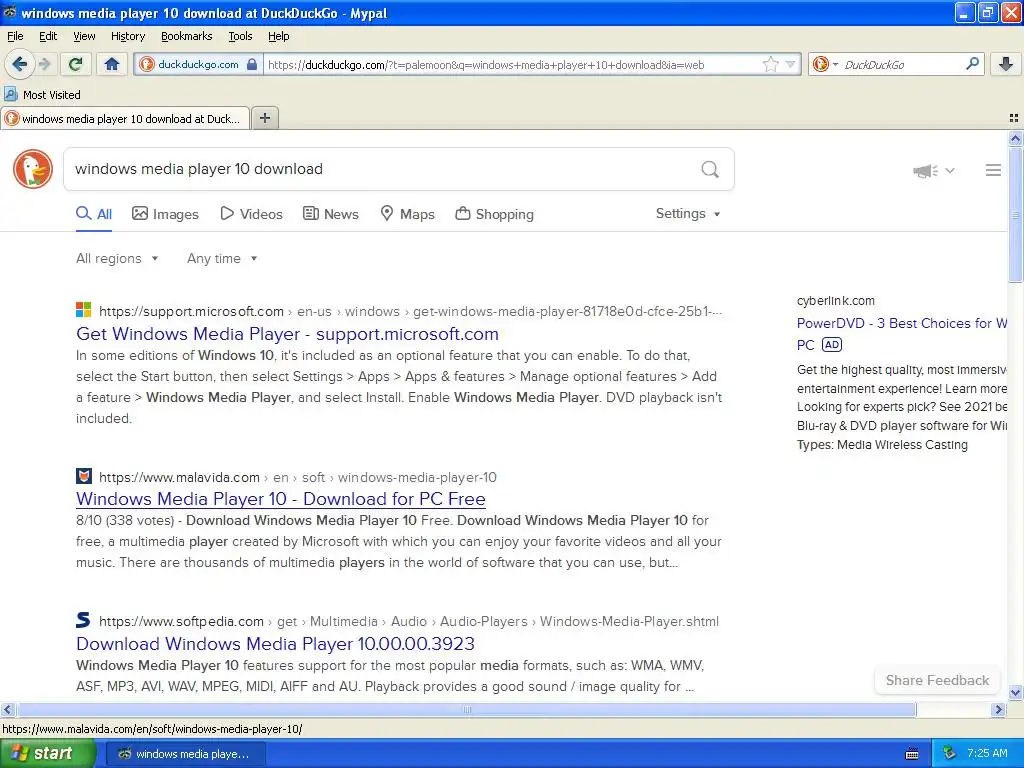Click the vertical scrollbar down arrow
The image size is (1024, 768).
1015,693
